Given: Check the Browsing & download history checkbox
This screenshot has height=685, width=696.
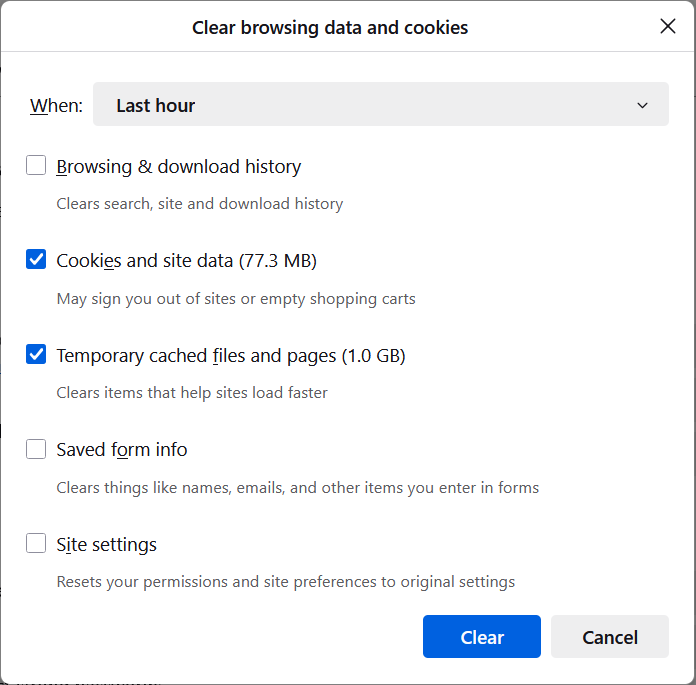Looking at the screenshot, I should pos(36,166).
